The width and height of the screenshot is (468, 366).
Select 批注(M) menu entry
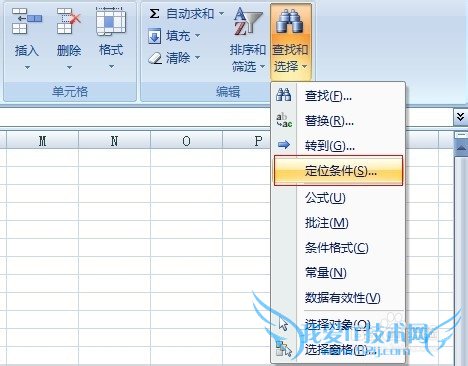pyautogui.click(x=339, y=223)
